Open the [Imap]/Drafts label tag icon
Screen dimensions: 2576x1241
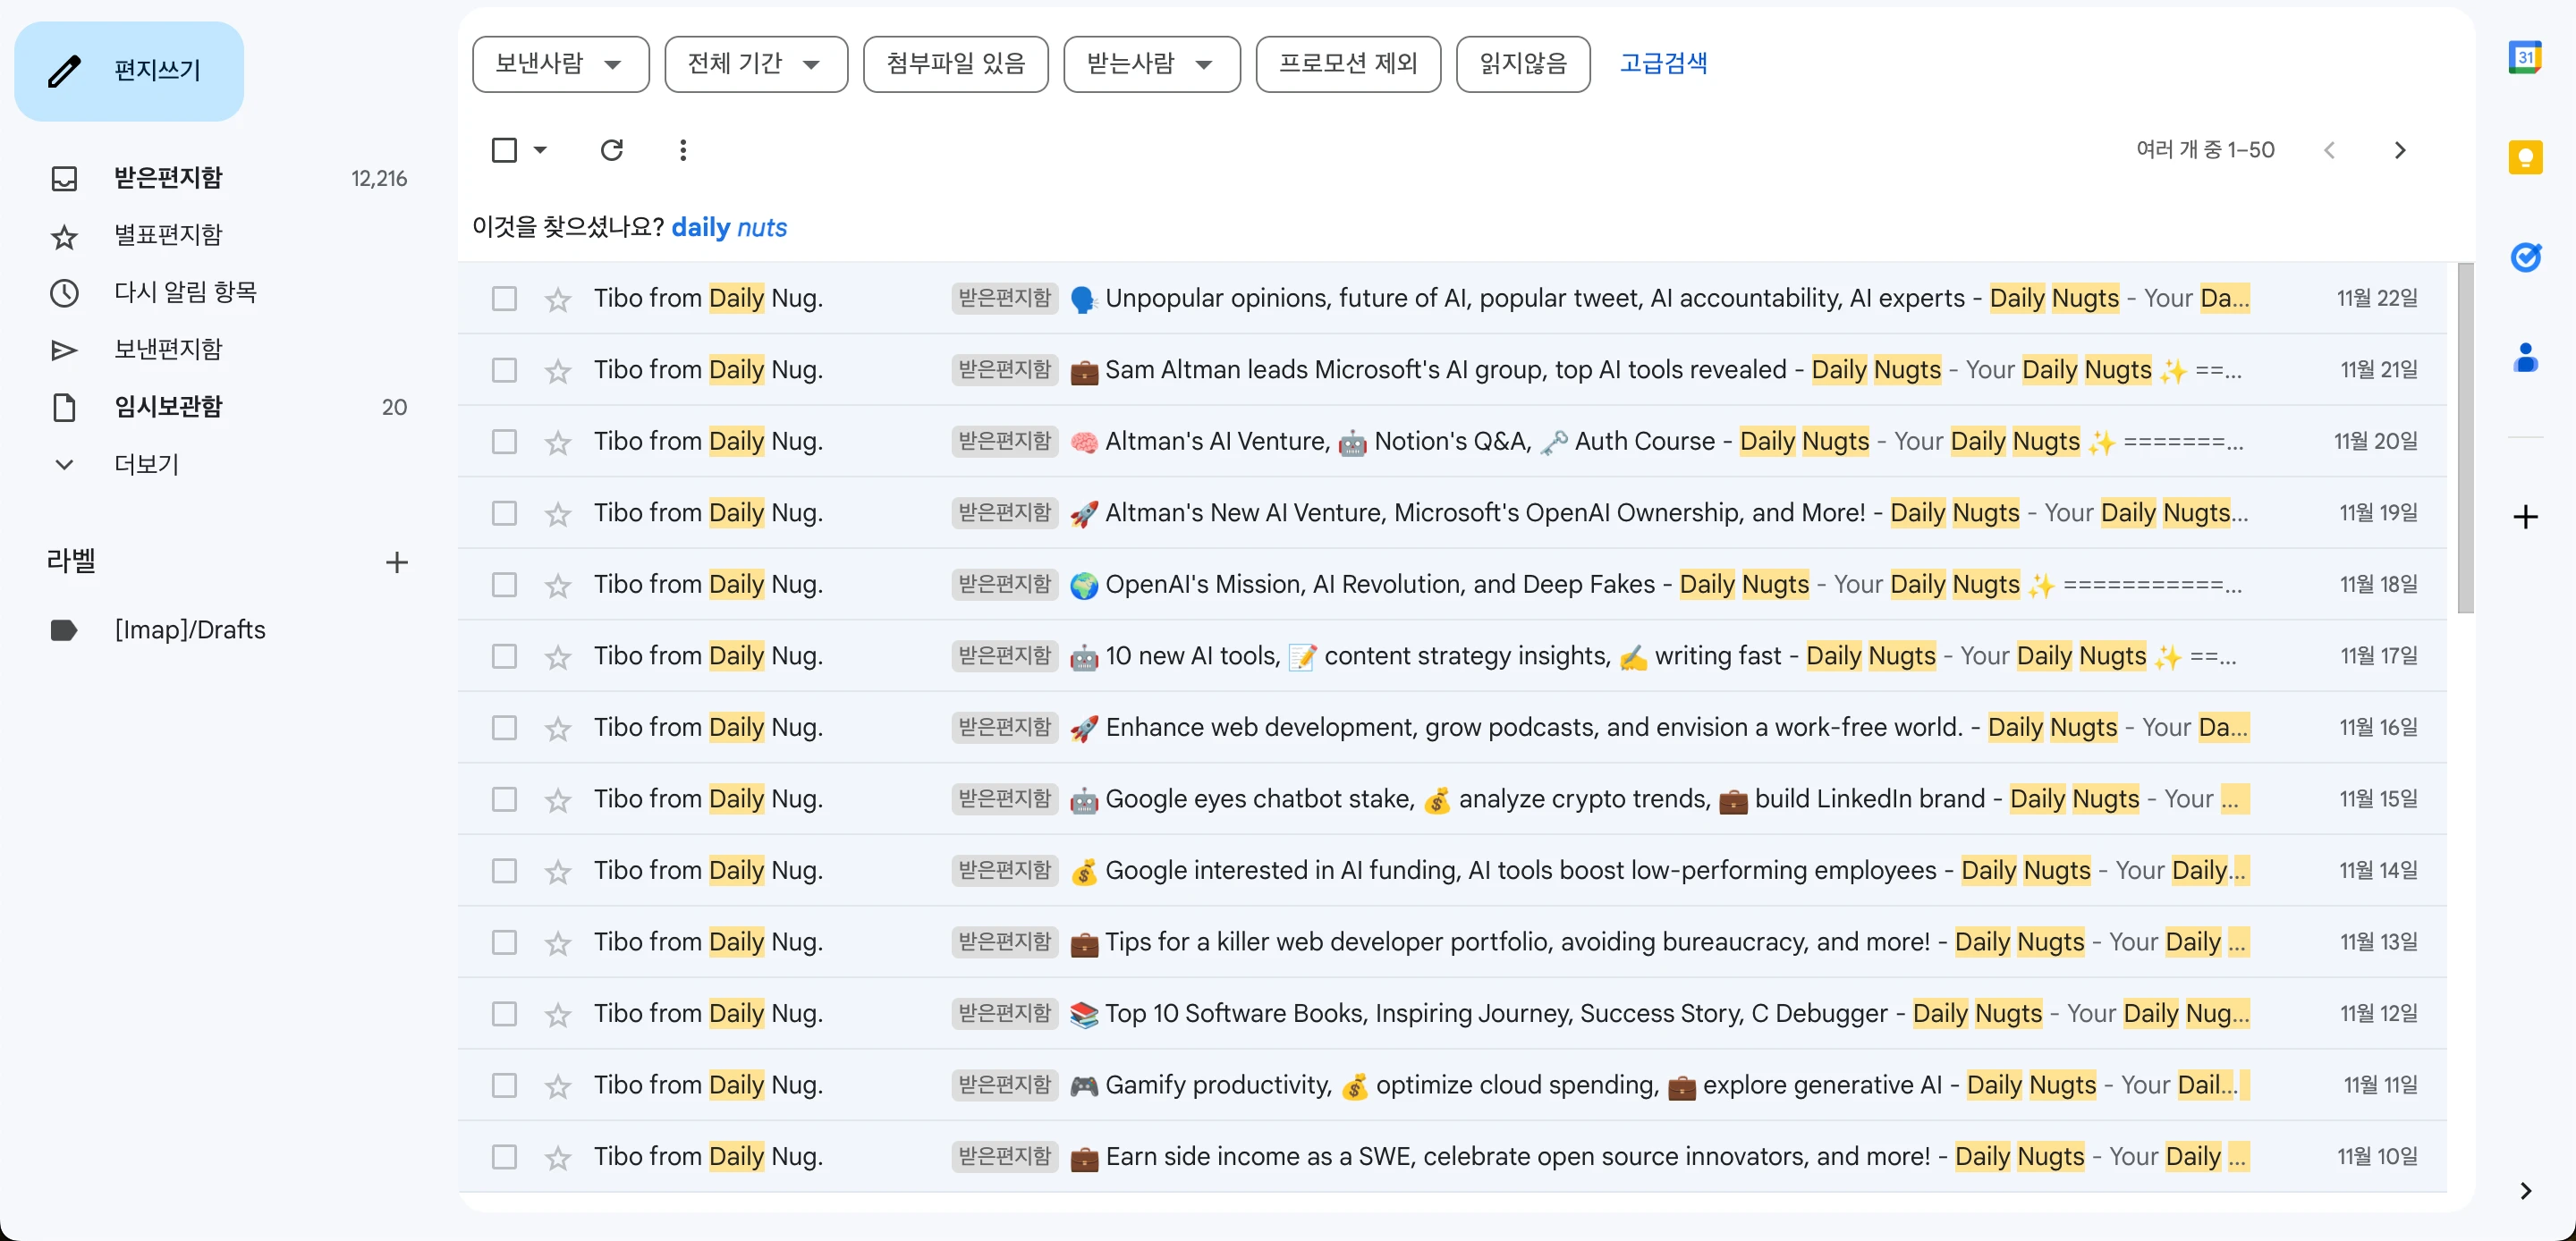[64, 630]
